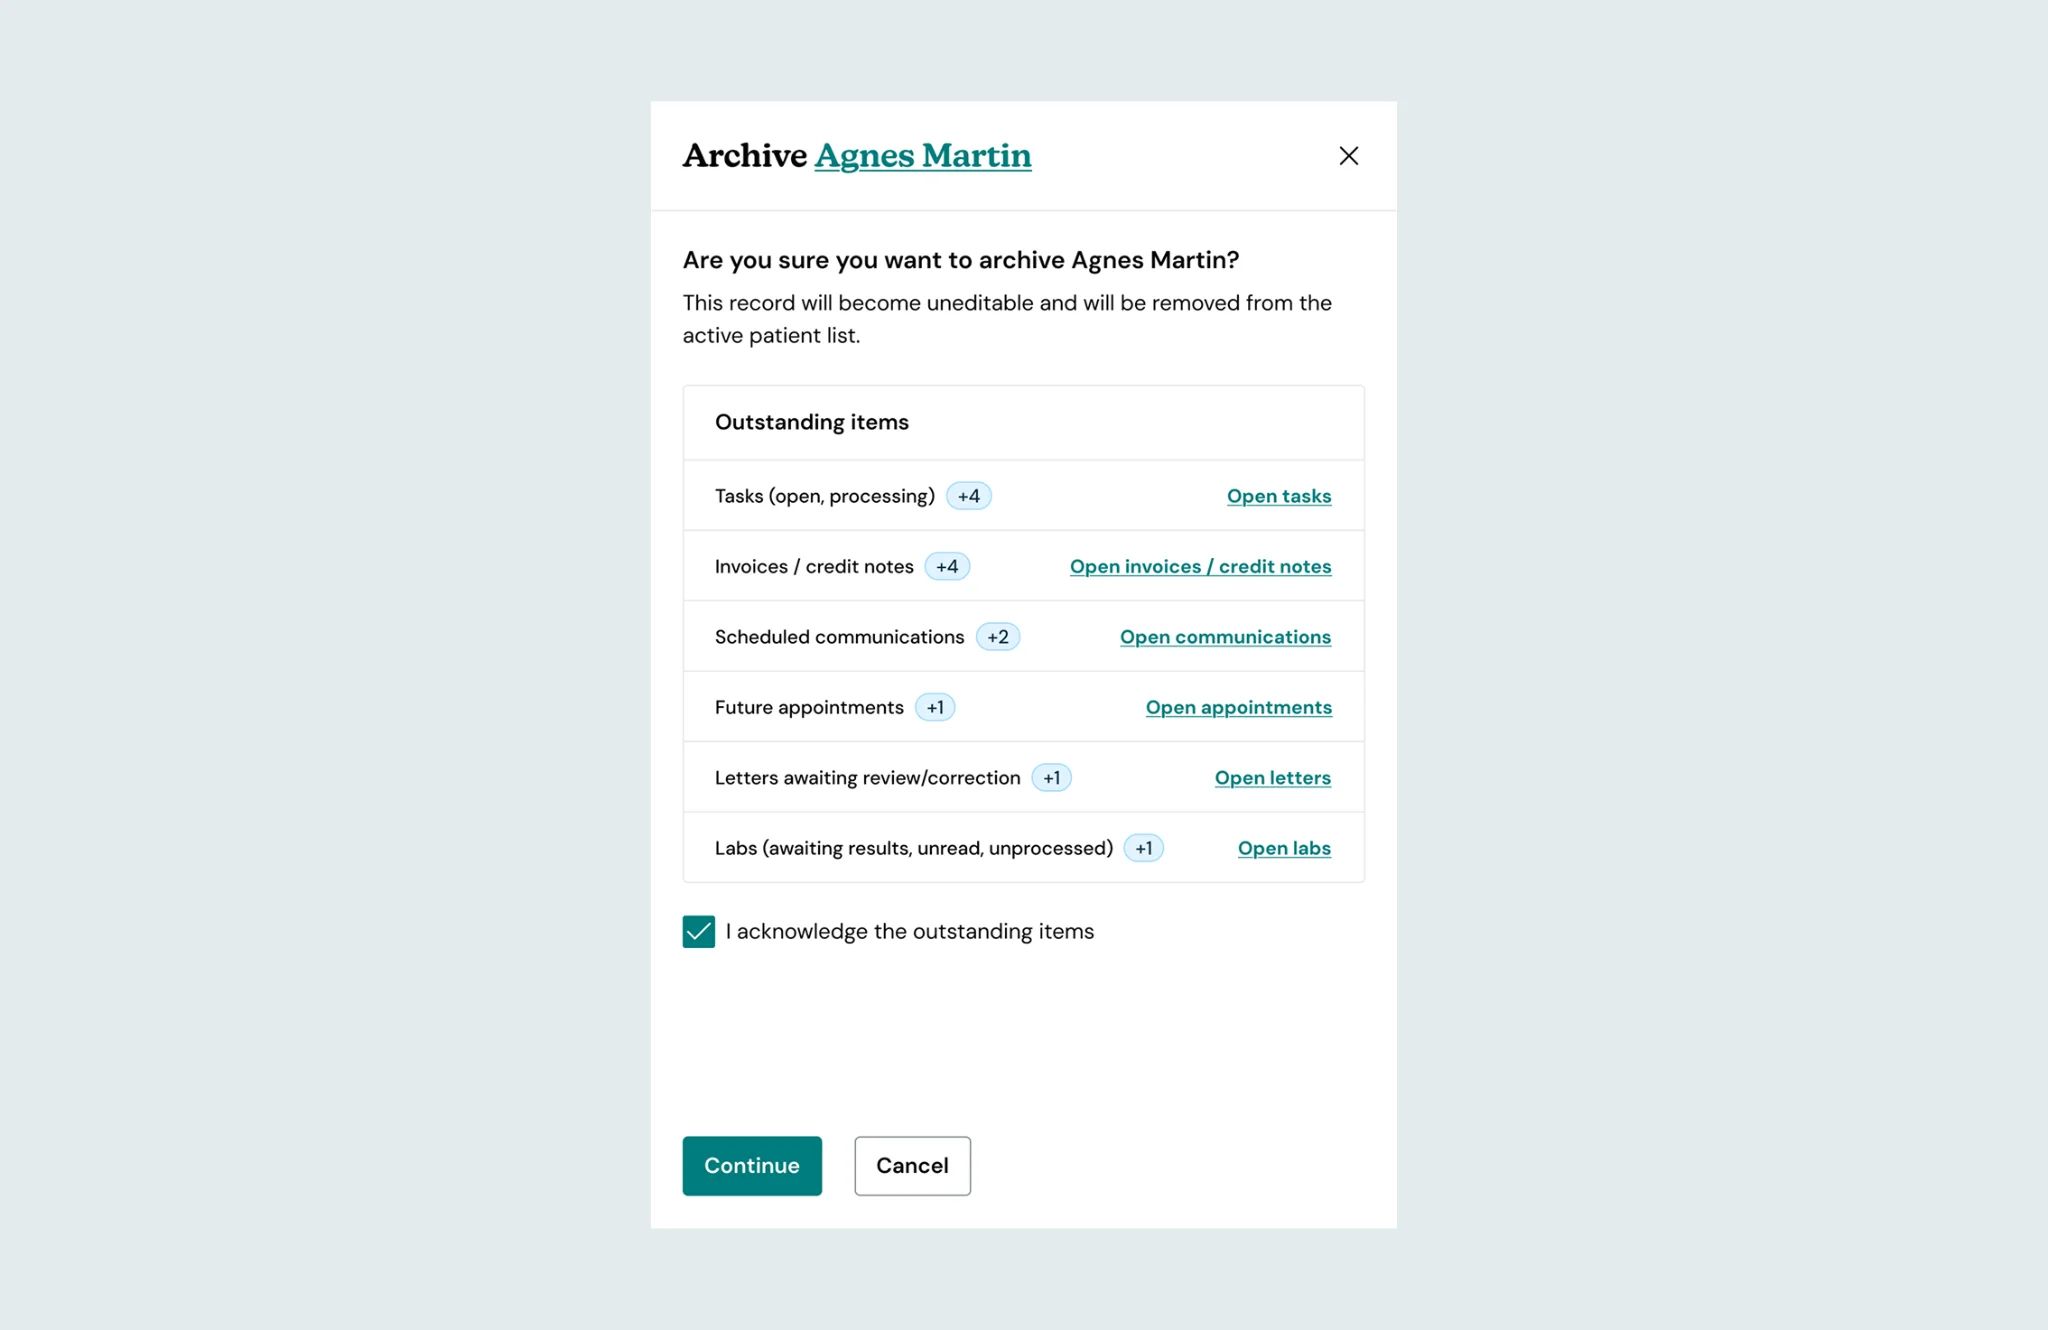Click the +4 badge beside Invoices / credit notes
Viewport: 2048px width, 1330px height.
tap(945, 566)
